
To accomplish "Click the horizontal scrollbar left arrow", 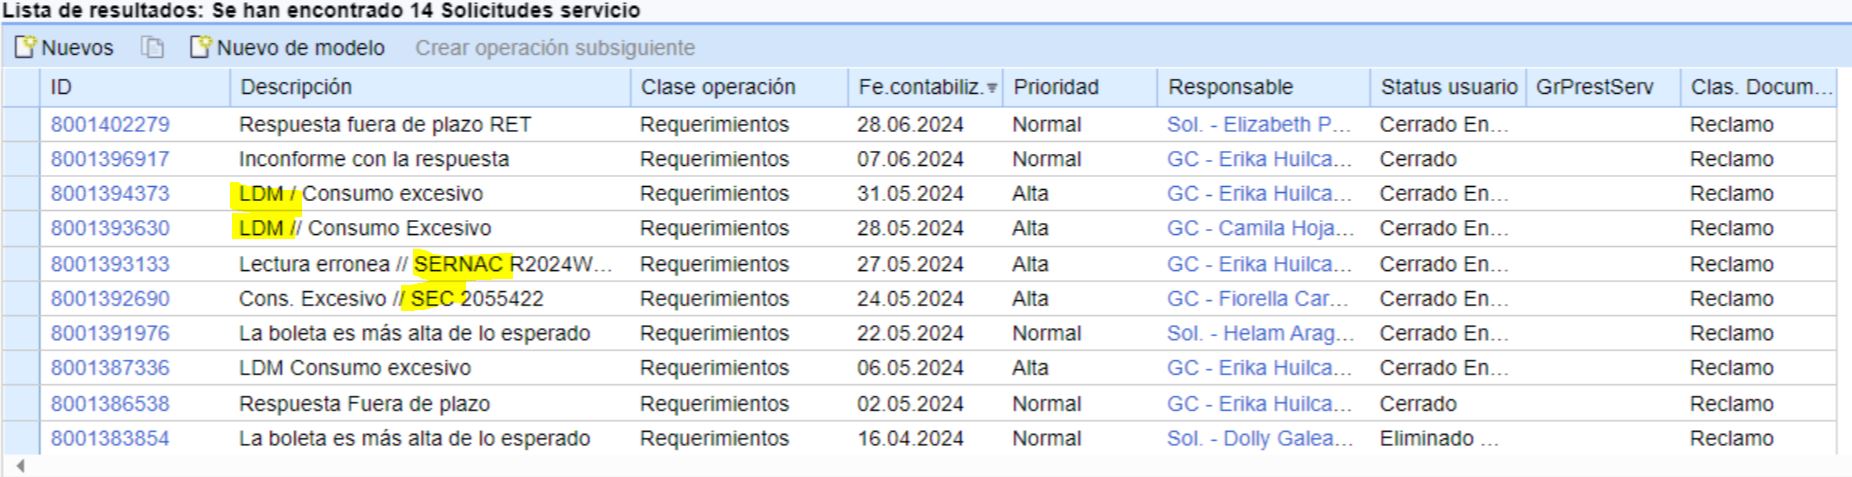I will click(x=19, y=466).
